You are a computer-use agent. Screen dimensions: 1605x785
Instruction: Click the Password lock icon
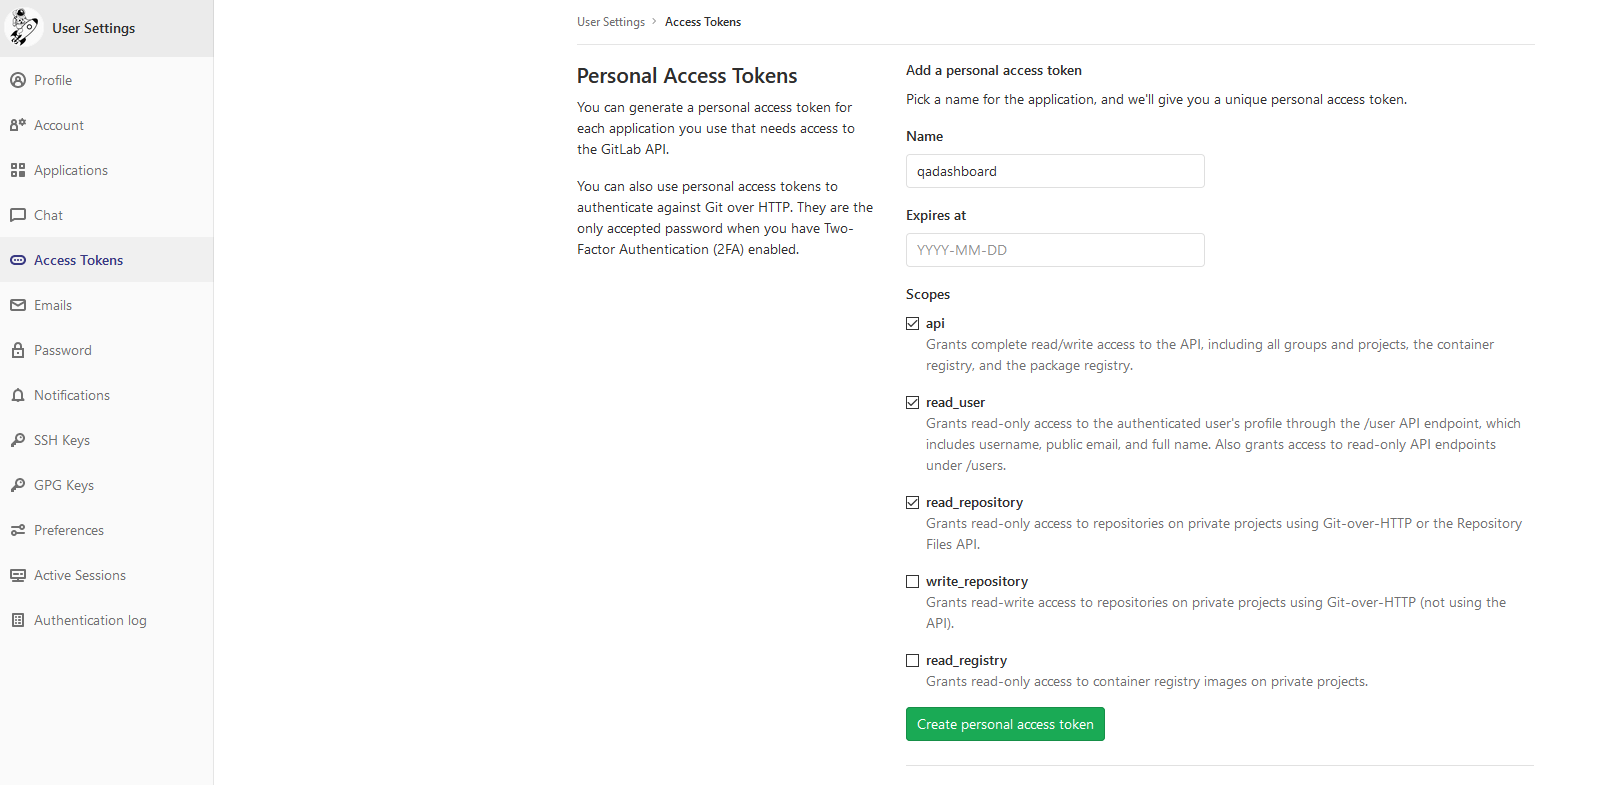coord(18,350)
